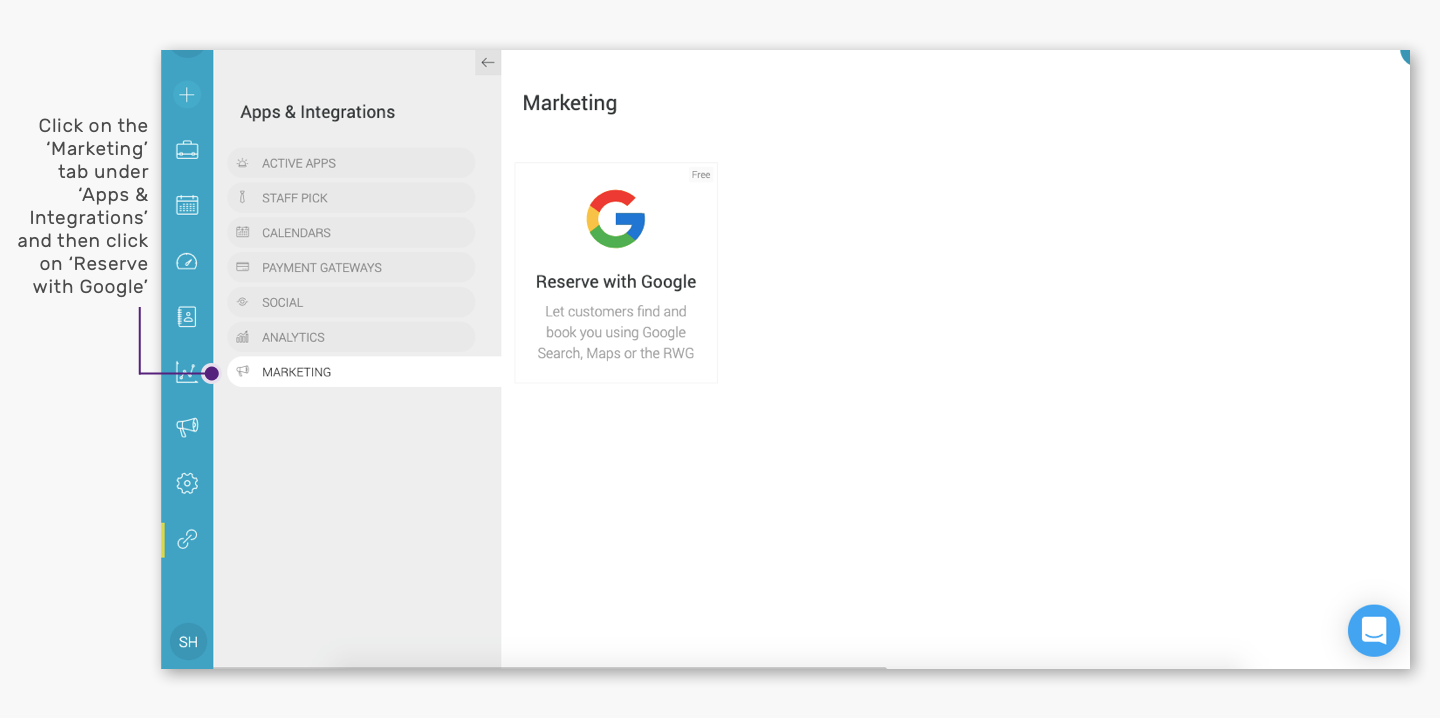Select the Staff Pick tab
Image resolution: width=1440 pixels, height=718 pixels.
351,198
